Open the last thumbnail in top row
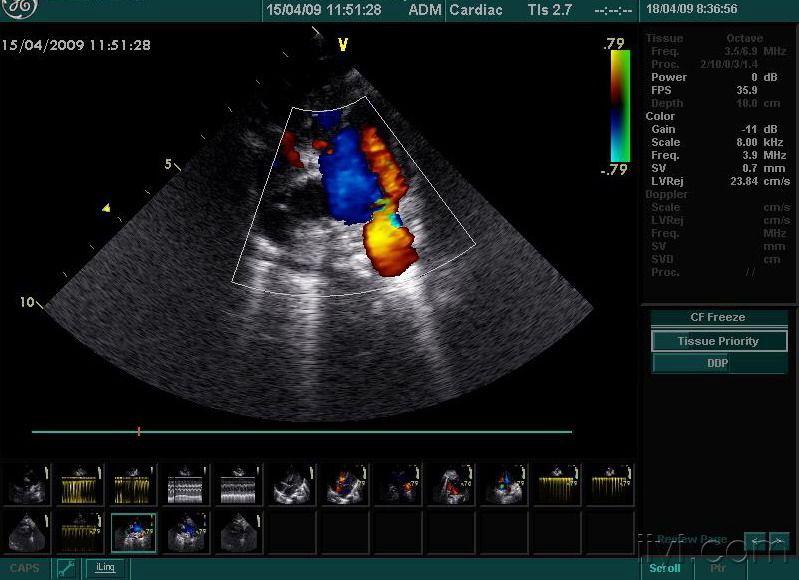The width and height of the screenshot is (799, 580). pos(609,485)
